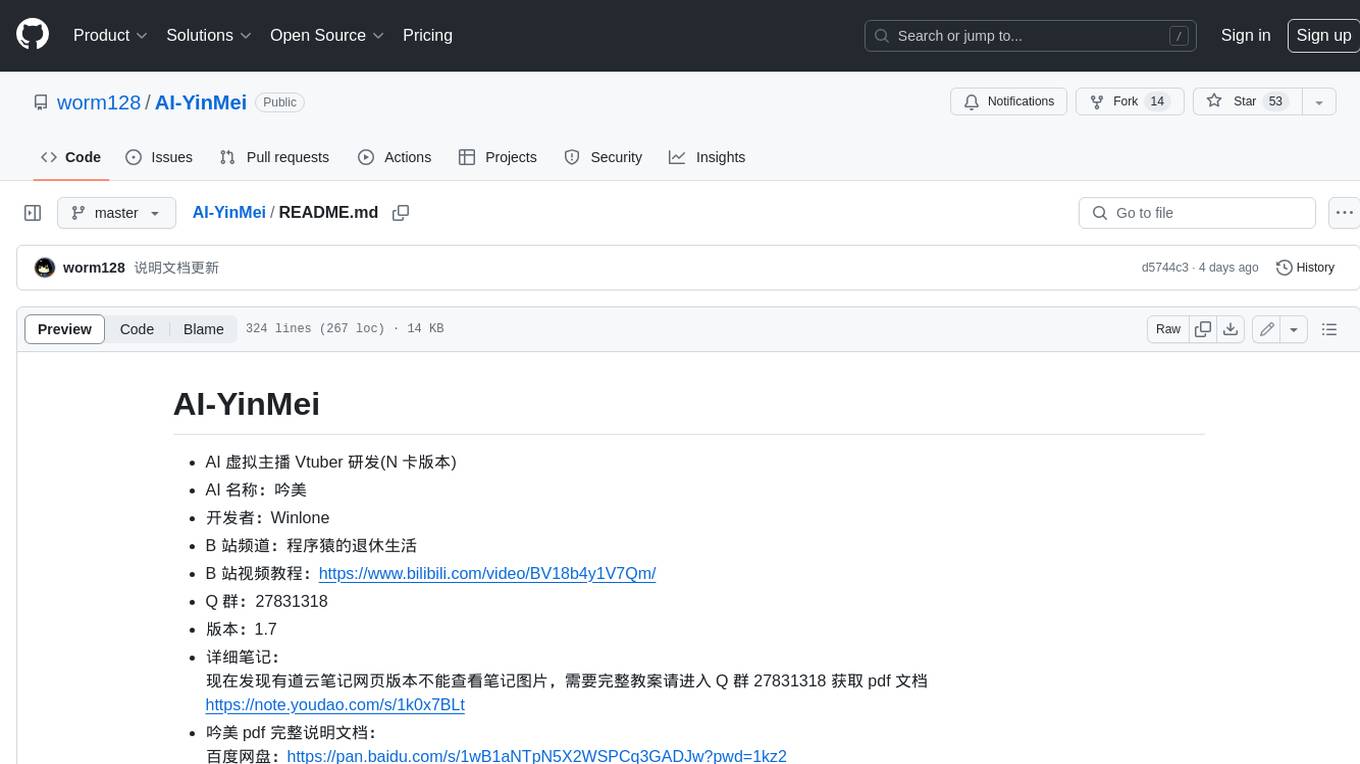Open the commit author worm128 link

(94, 268)
